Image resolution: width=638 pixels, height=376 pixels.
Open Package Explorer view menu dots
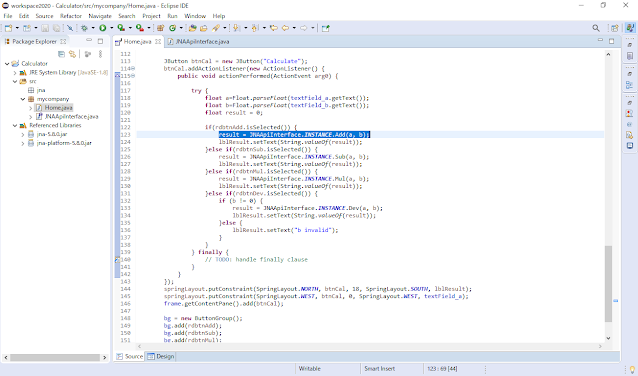[100, 54]
